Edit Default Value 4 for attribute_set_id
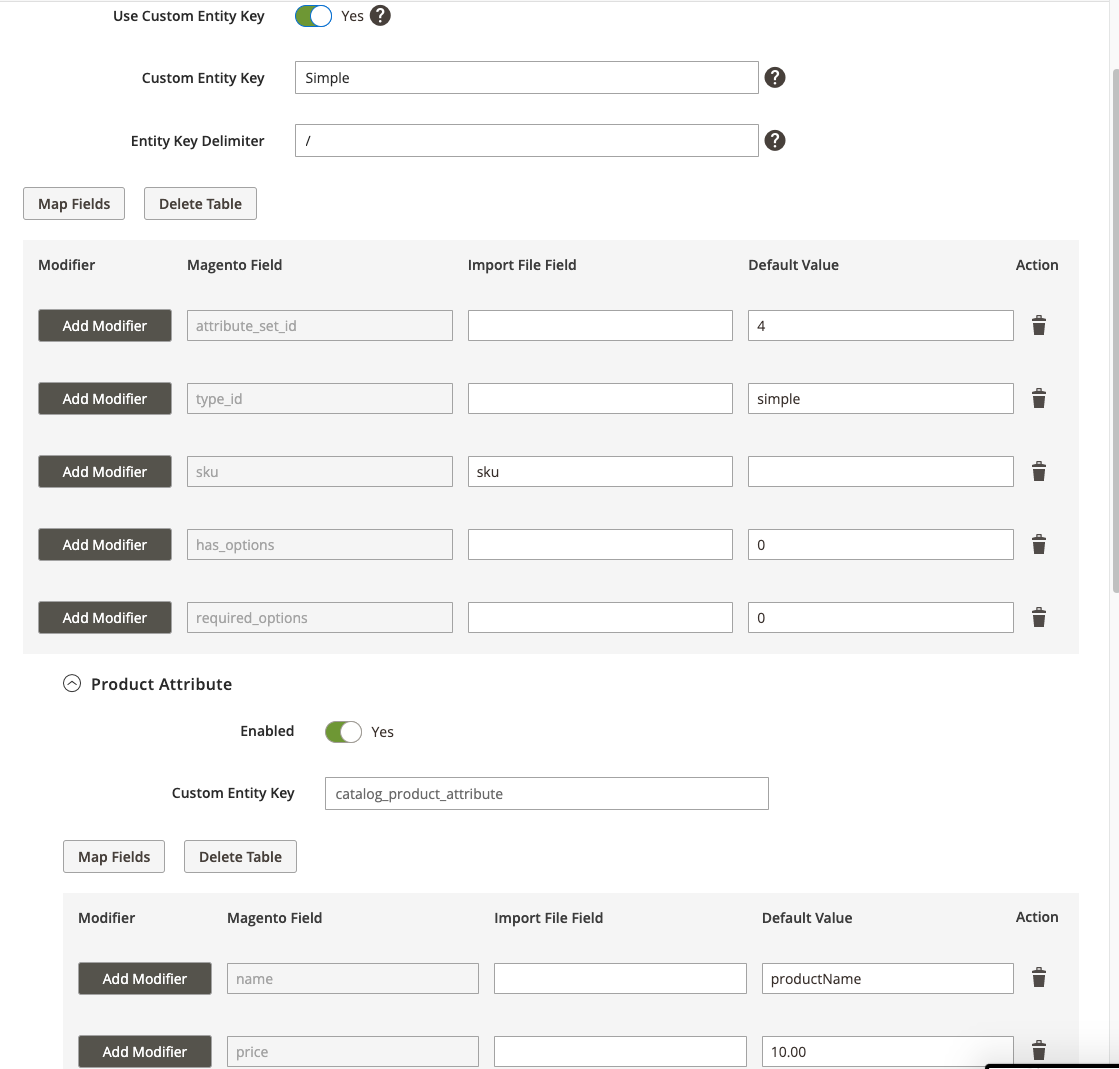 [881, 325]
